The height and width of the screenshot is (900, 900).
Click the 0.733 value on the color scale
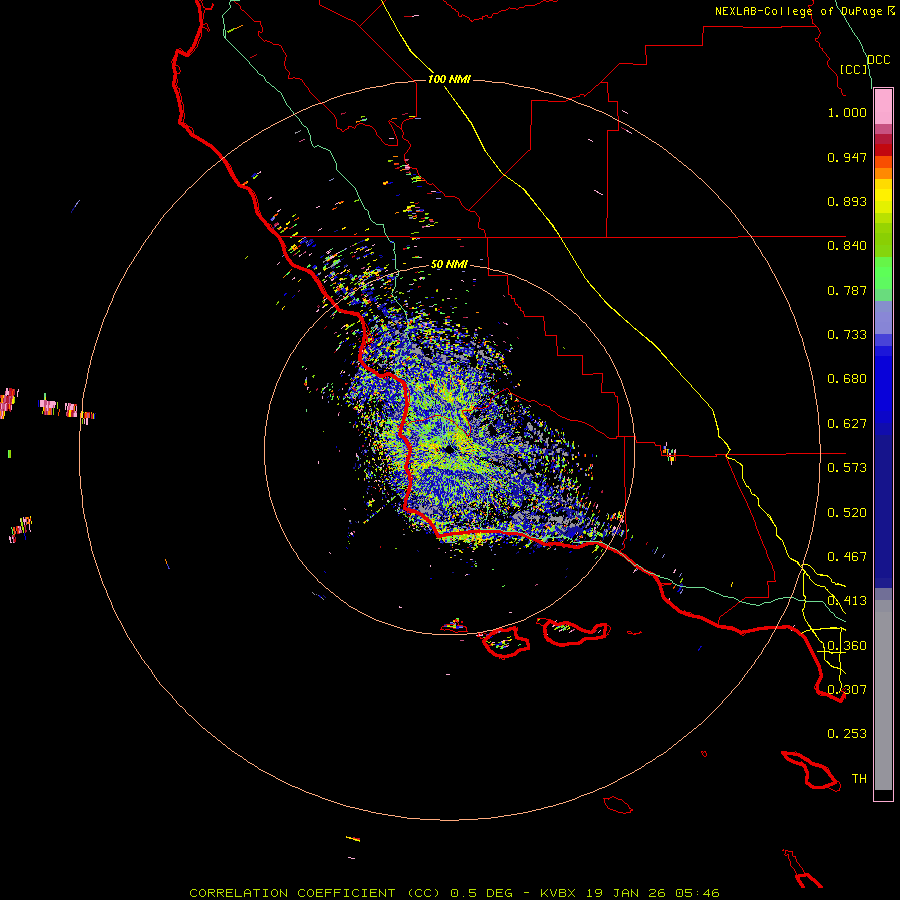tap(847, 335)
